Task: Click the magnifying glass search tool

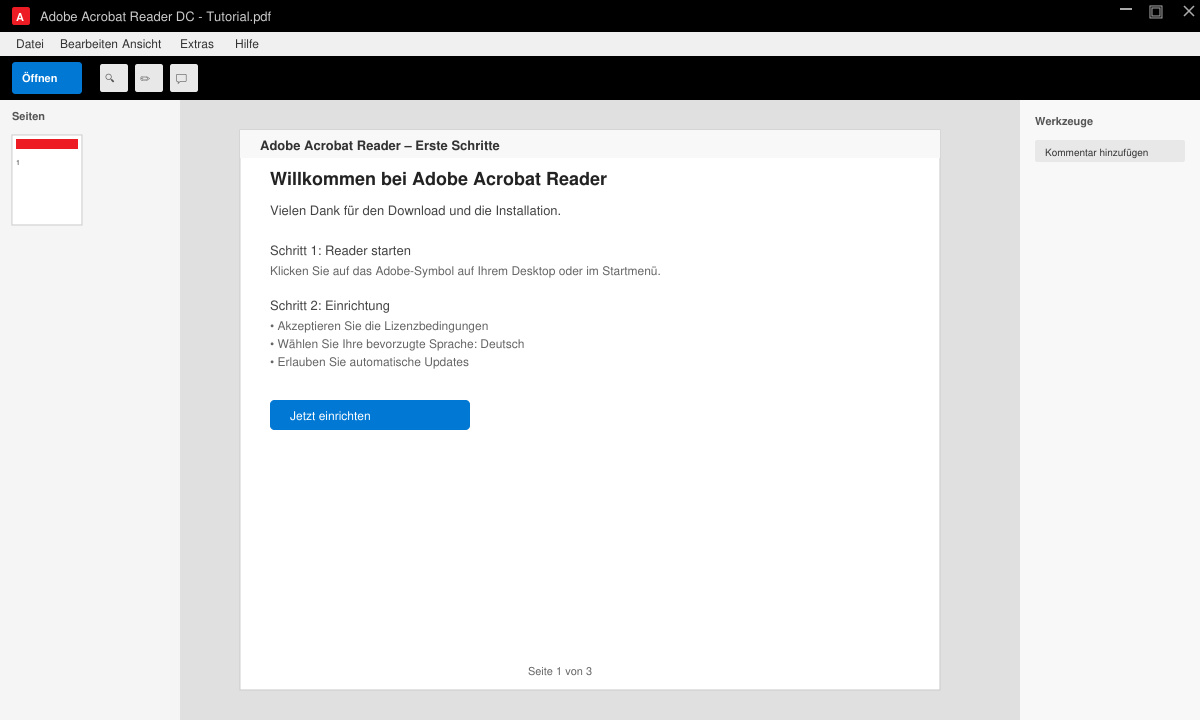Action: pyautogui.click(x=114, y=78)
